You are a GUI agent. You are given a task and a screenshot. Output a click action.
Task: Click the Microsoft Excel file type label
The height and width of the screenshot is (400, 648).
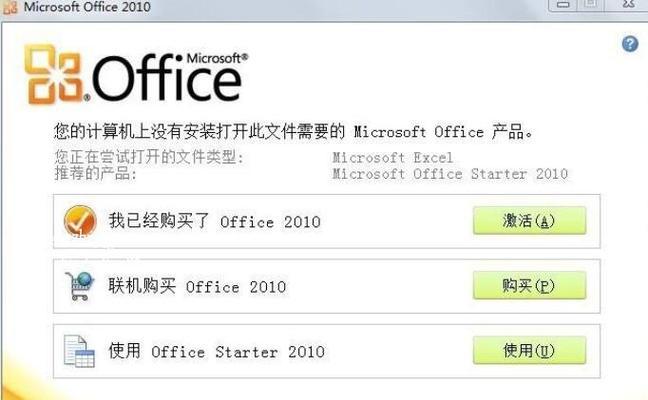[393, 157]
